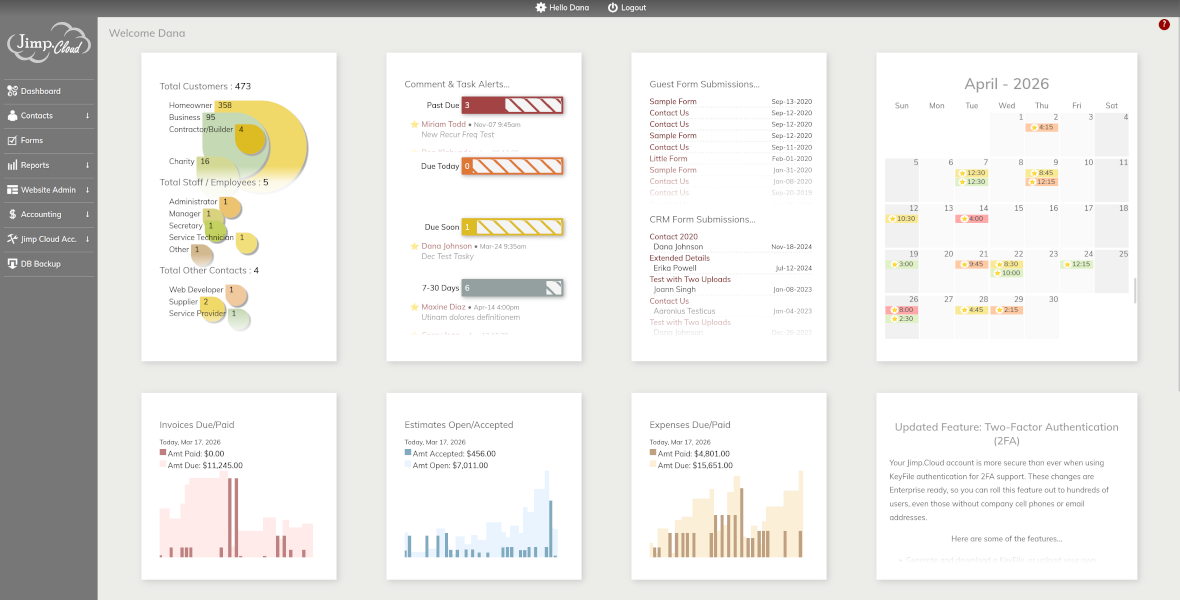The height and width of the screenshot is (600, 1180).
Task: Open Forms via its checkbox-pen icon
Action: point(12,141)
